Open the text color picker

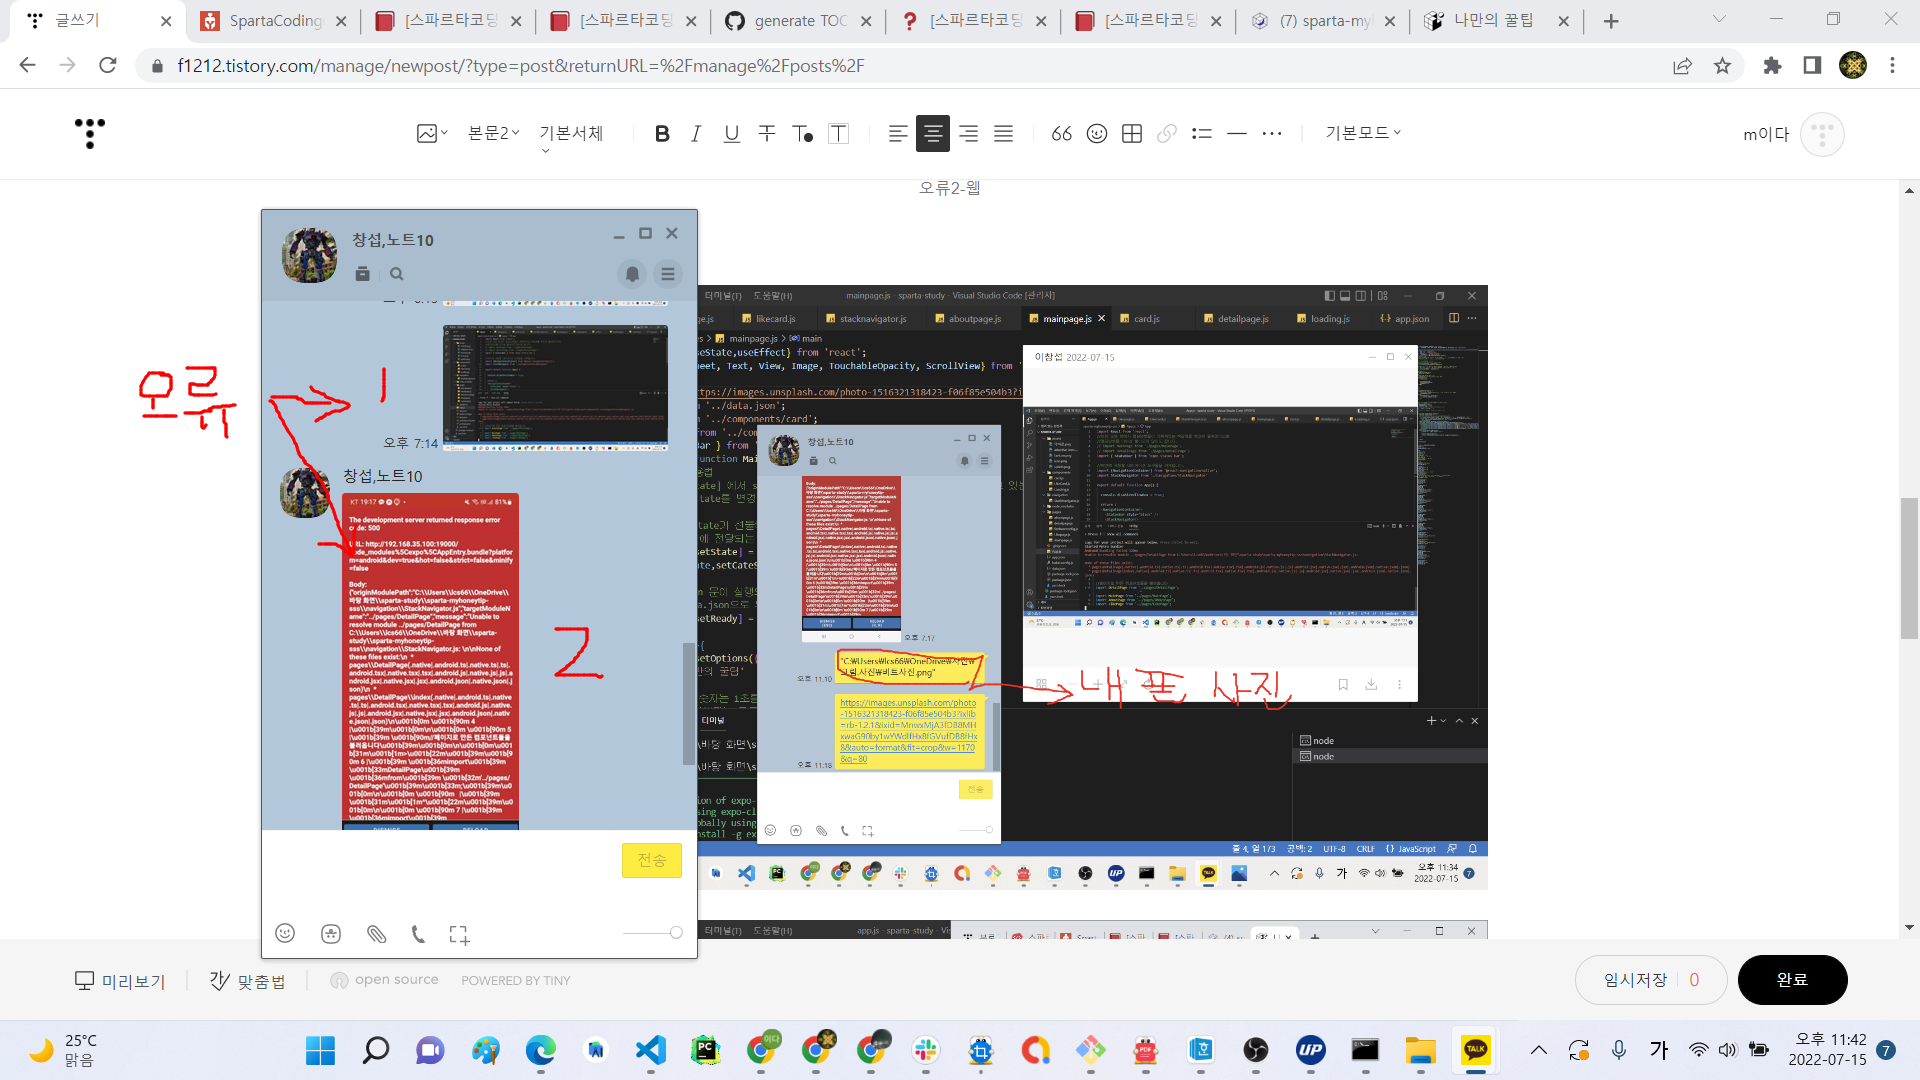pyautogui.click(x=802, y=133)
